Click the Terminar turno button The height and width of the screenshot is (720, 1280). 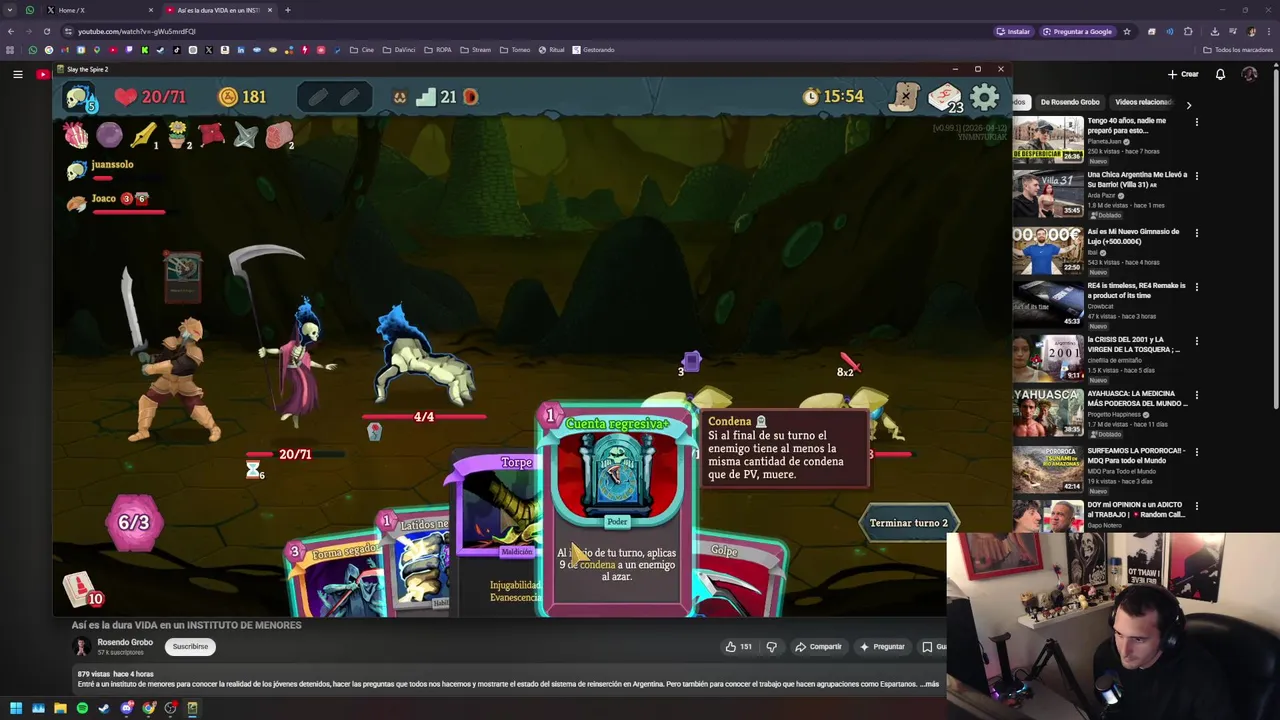(x=908, y=523)
